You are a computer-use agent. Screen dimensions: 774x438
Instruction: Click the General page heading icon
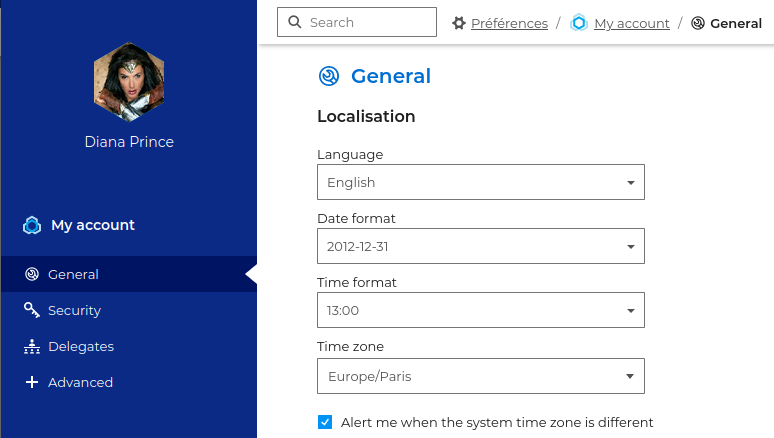click(329, 76)
